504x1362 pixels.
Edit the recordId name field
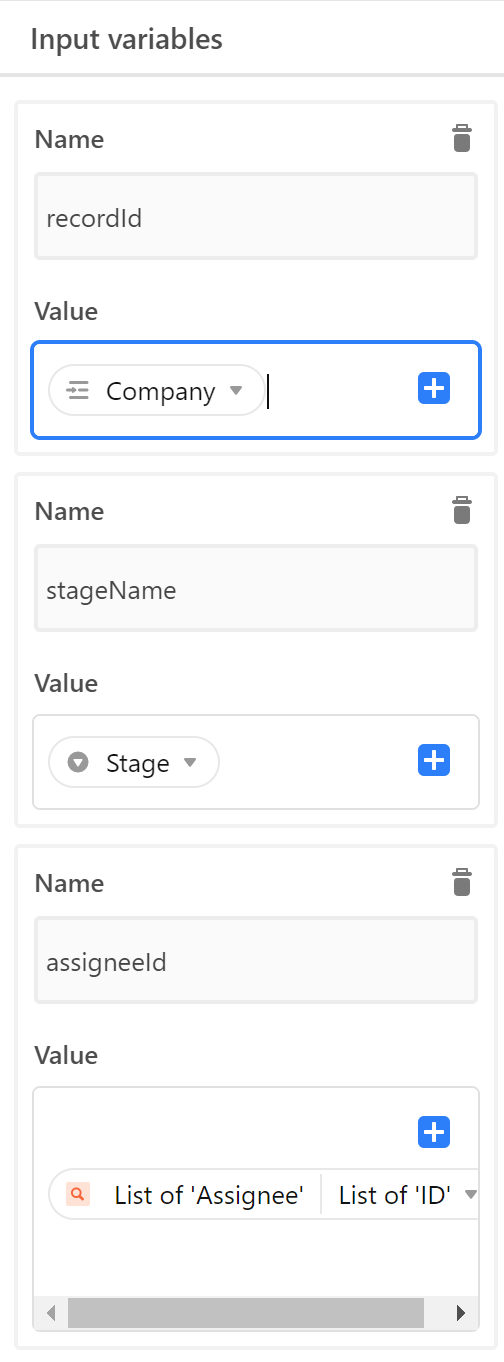[x=256, y=217]
